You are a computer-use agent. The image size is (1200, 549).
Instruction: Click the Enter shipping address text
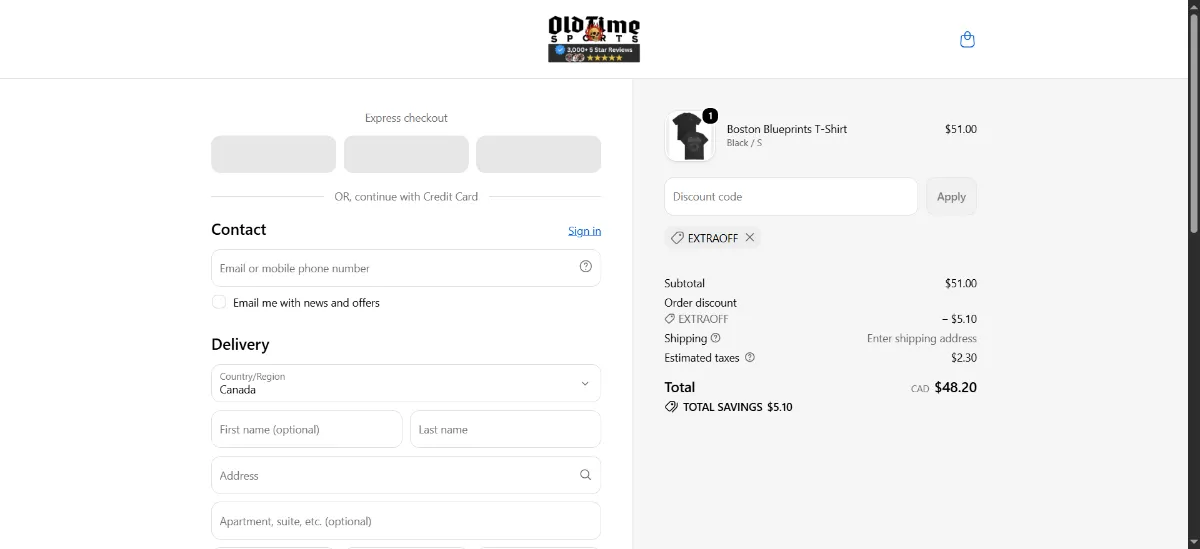922,338
